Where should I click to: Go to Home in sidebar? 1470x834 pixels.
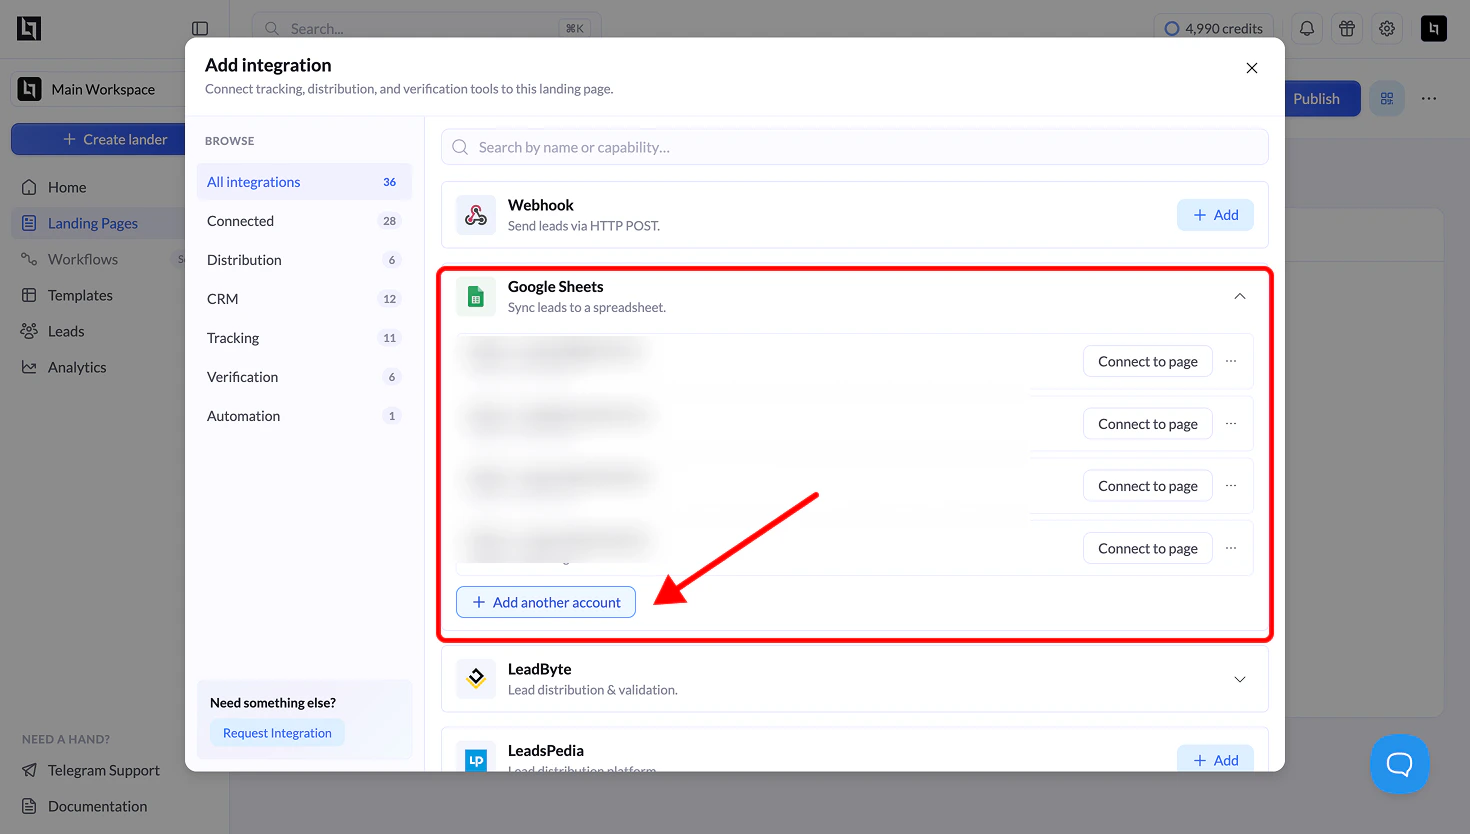click(67, 187)
